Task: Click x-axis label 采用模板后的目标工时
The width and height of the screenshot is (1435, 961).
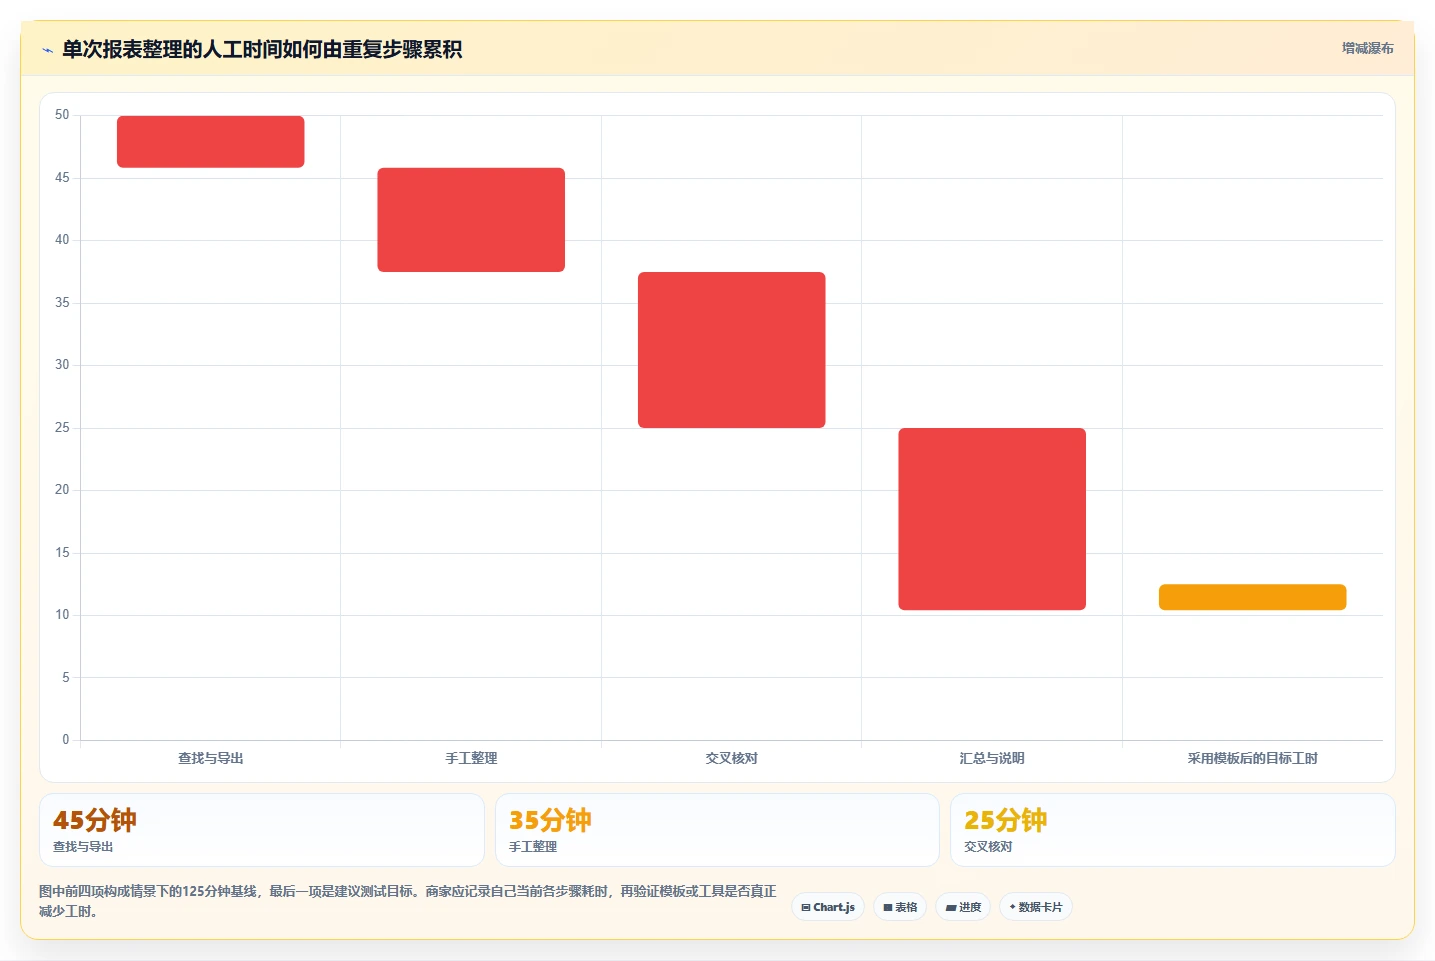Action: (x=1253, y=758)
